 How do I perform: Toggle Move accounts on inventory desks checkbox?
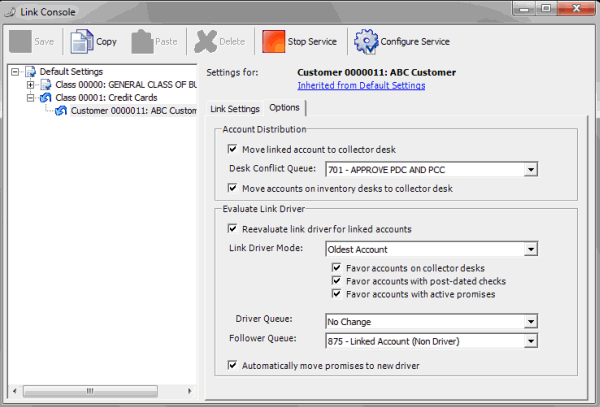232,188
